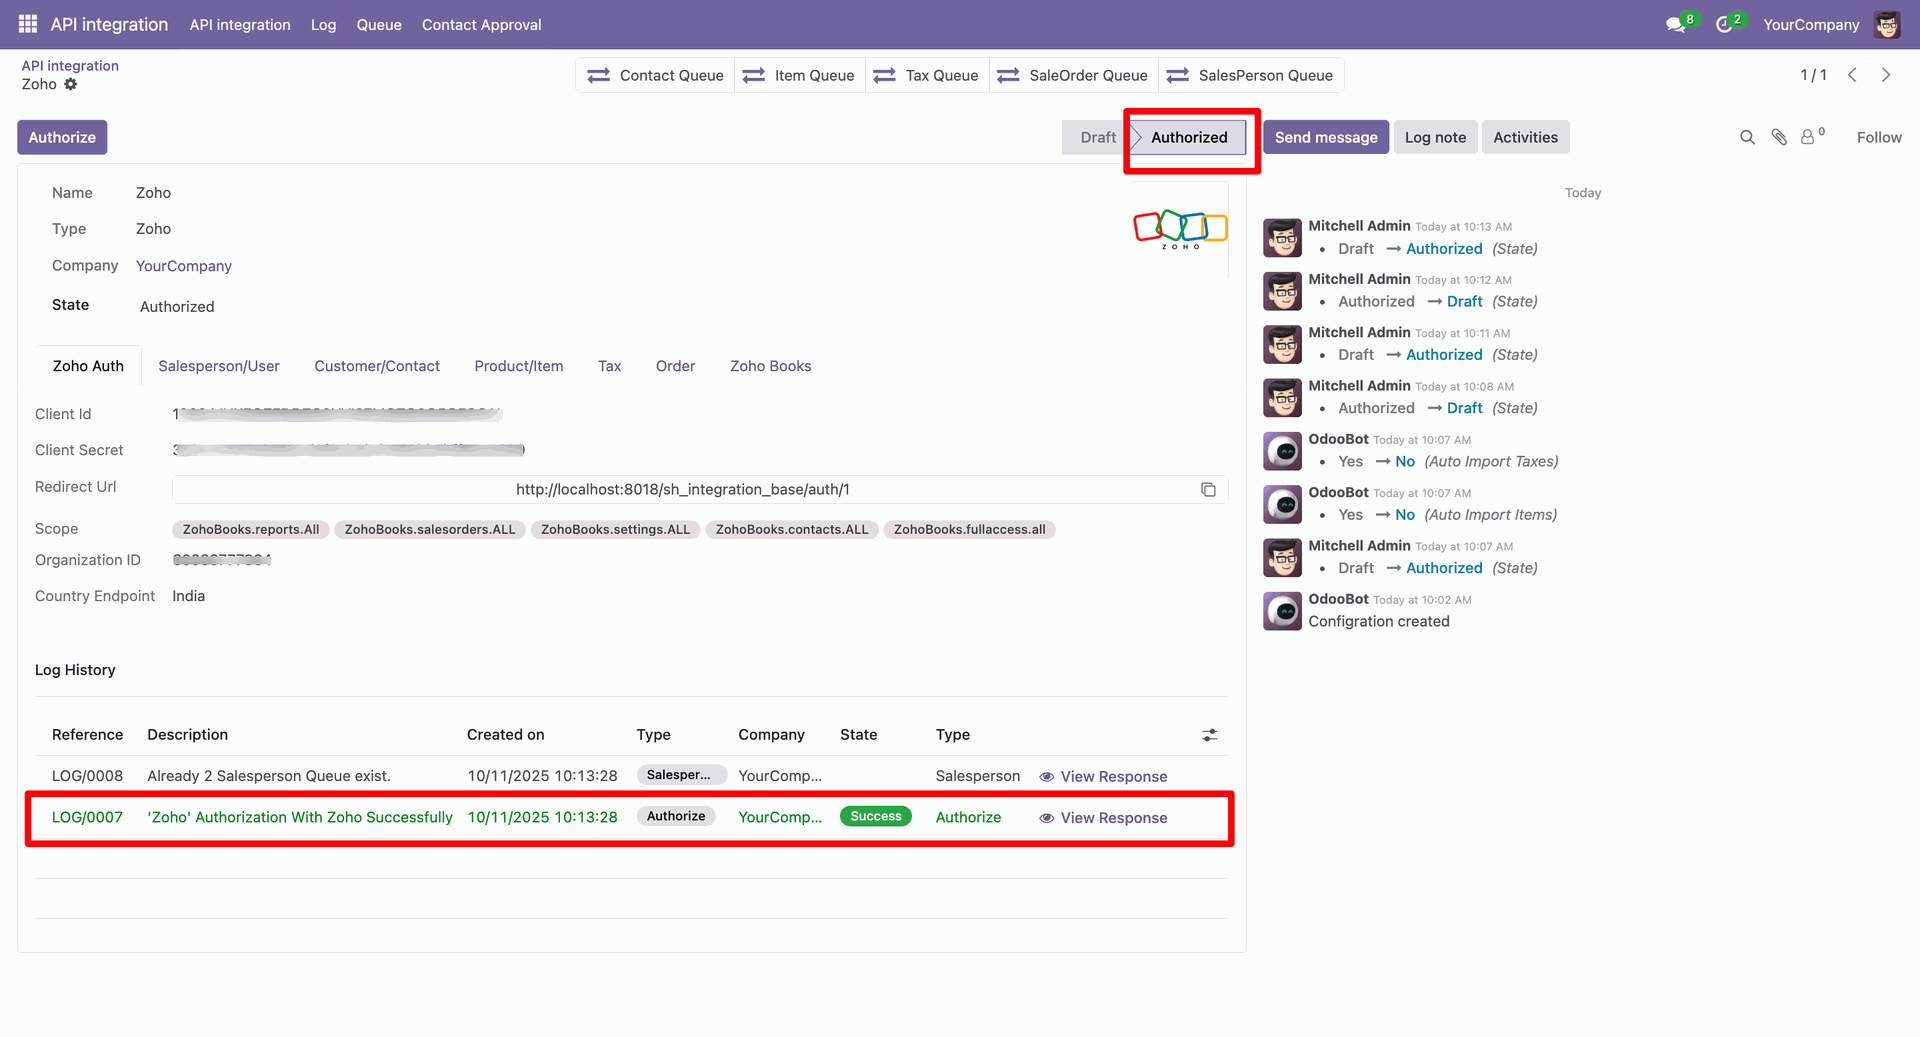Open Activities in chatter
The image size is (1920, 1037).
1525,137
